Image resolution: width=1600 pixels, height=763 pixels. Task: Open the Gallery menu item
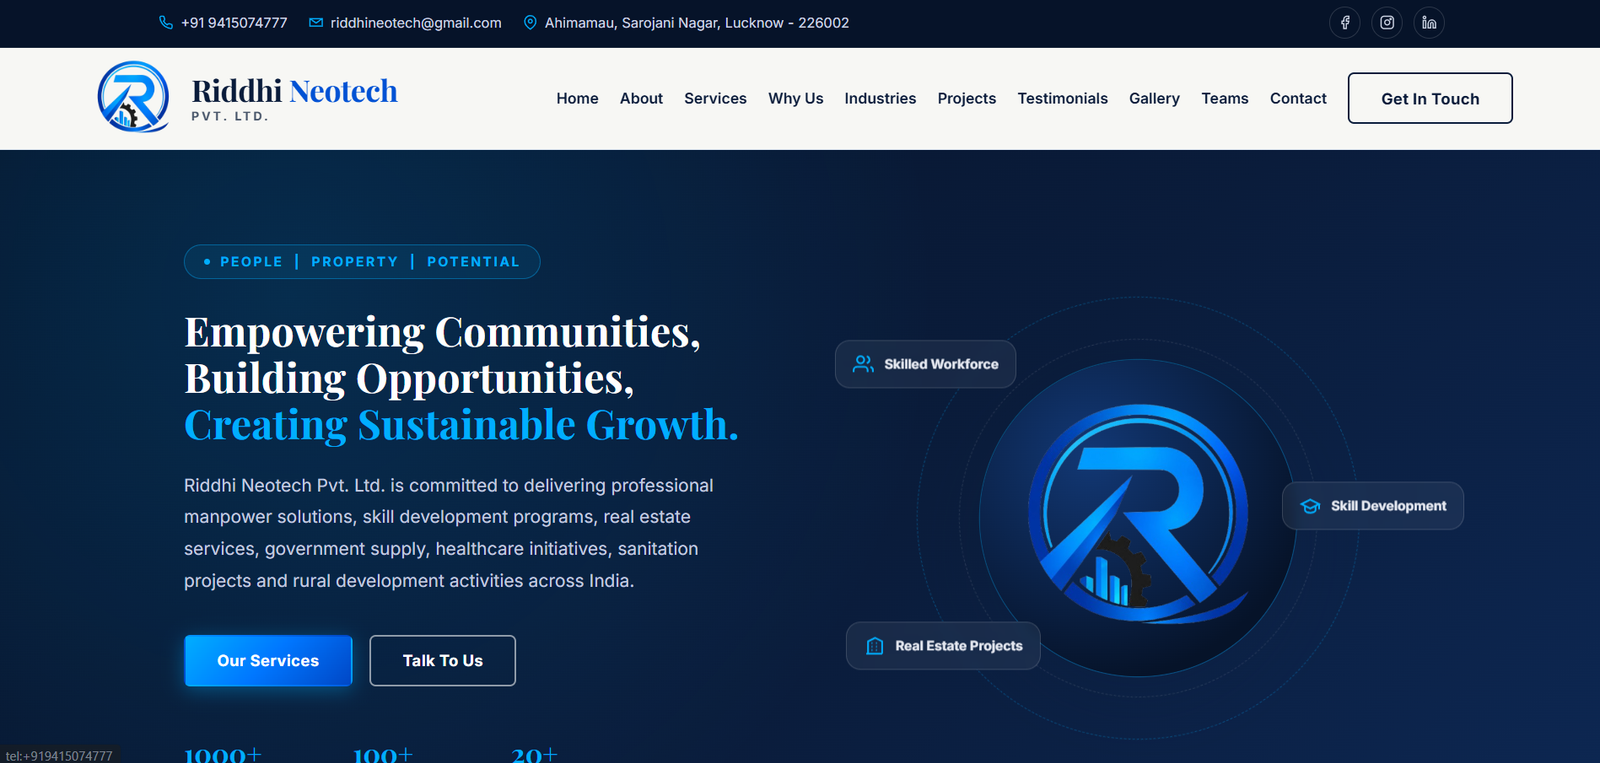click(x=1154, y=98)
